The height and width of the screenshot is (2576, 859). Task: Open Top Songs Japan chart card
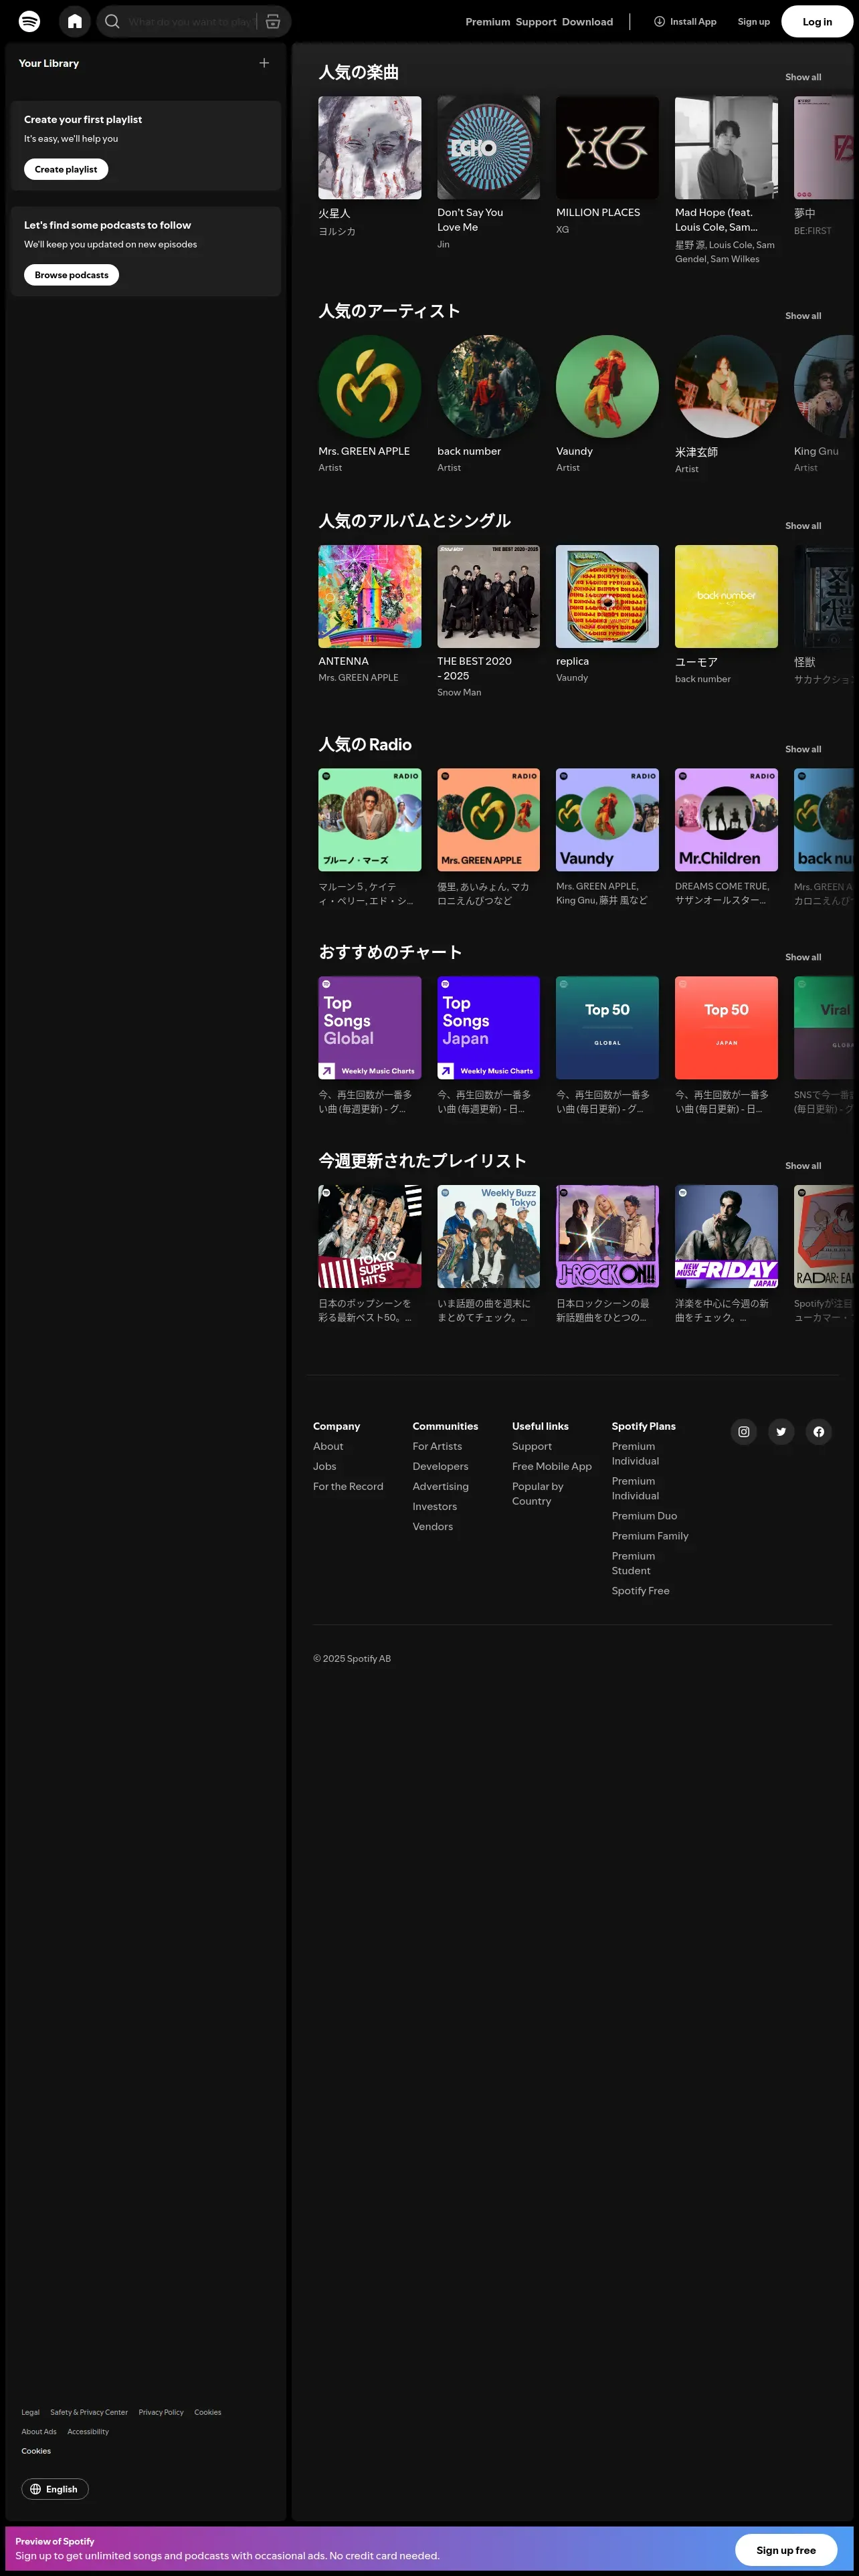pyautogui.click(x=489, y=1028)
